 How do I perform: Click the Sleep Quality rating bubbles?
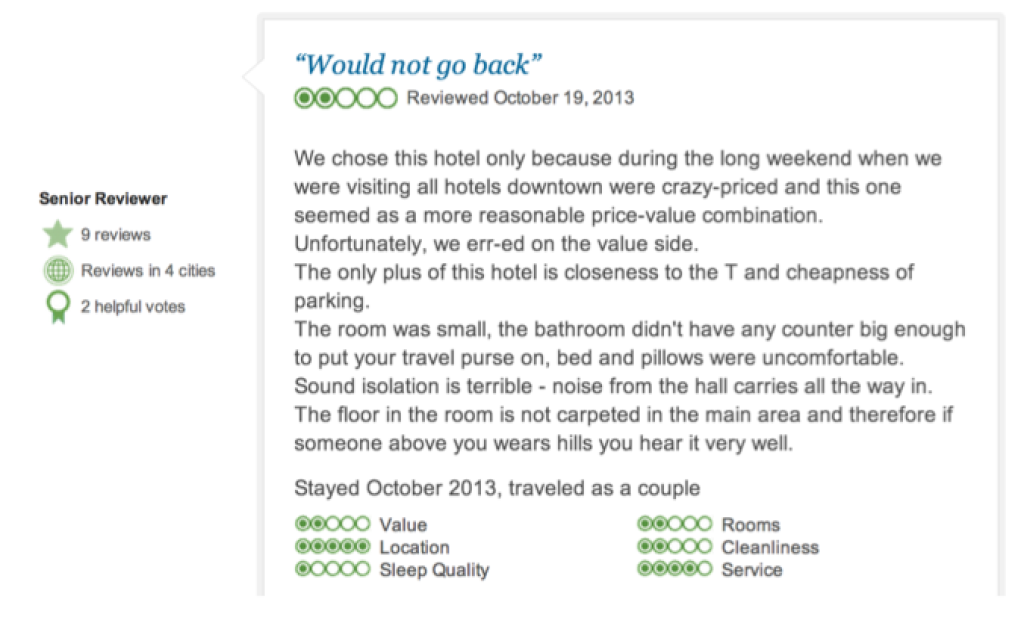point(332,569)
